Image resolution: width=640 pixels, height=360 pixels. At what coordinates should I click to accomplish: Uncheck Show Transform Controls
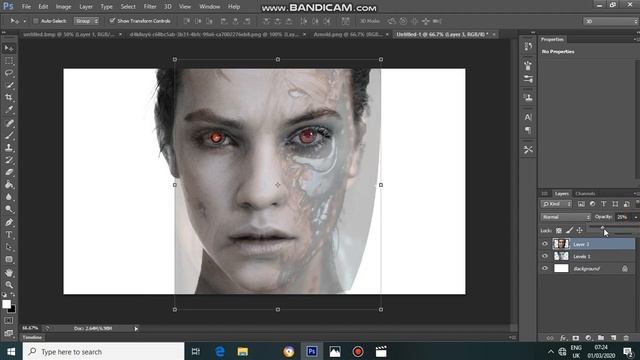pos(112,21)
